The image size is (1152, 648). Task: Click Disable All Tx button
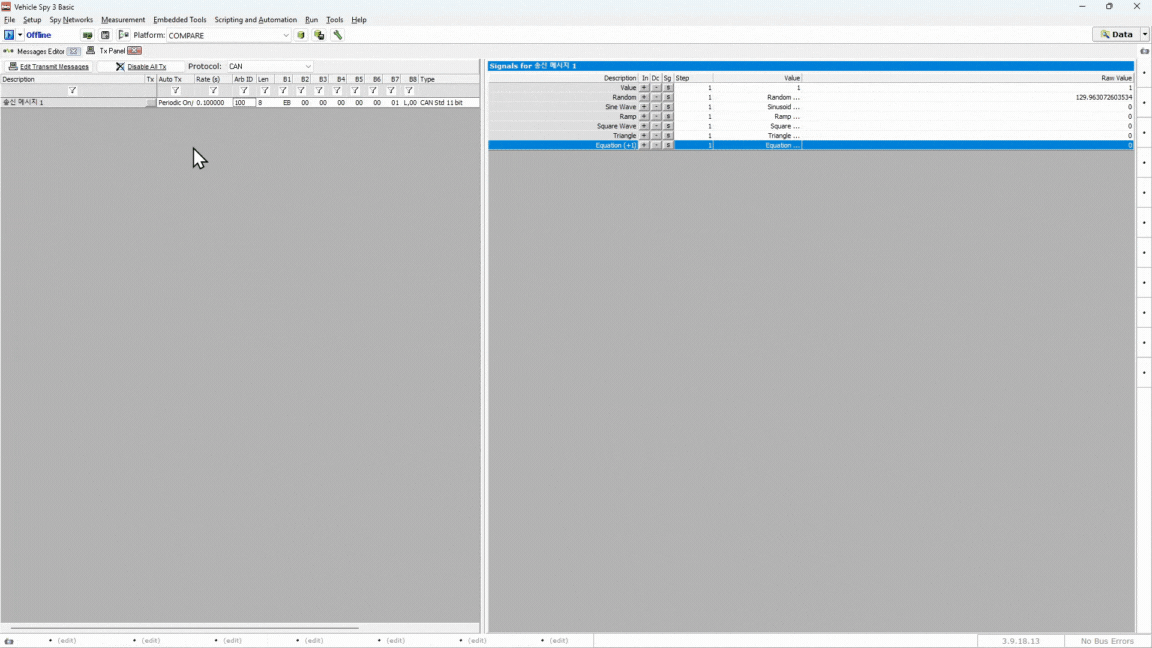(x=141, y=67)
